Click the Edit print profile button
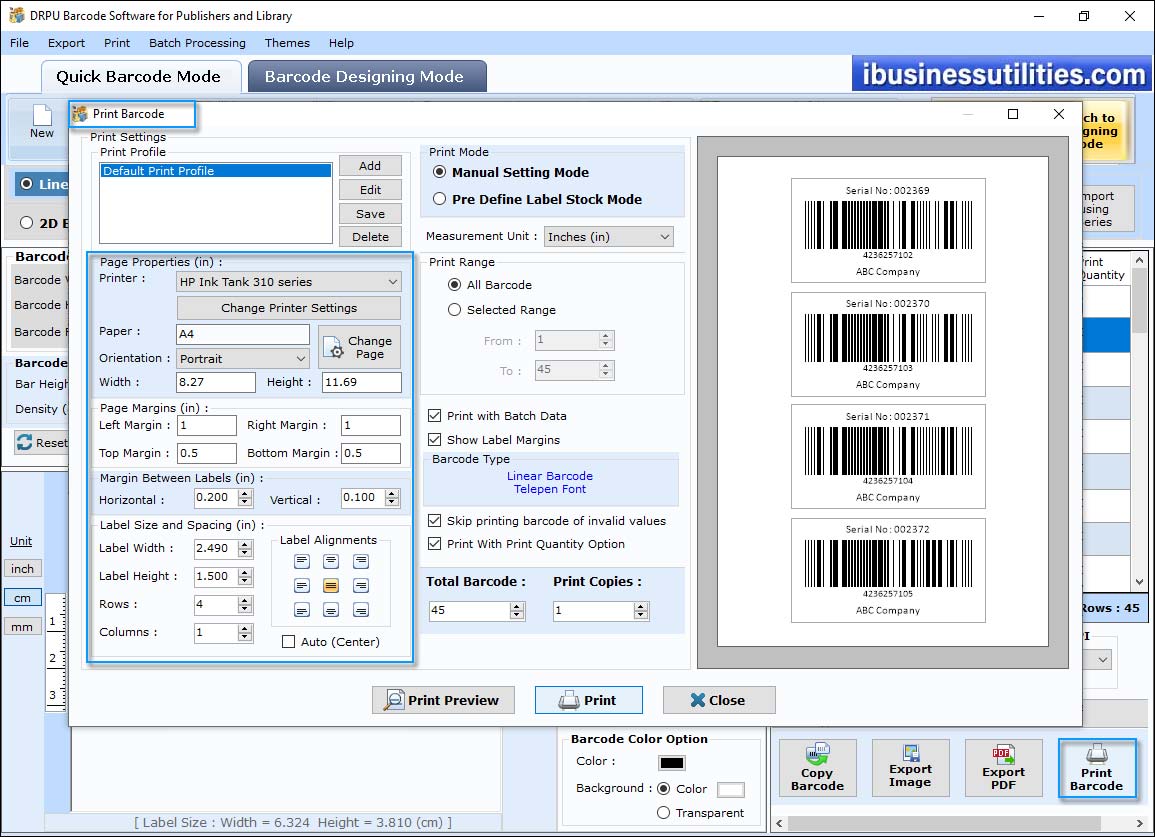This screenshot has height=837, width=1155. click(371, 189)
